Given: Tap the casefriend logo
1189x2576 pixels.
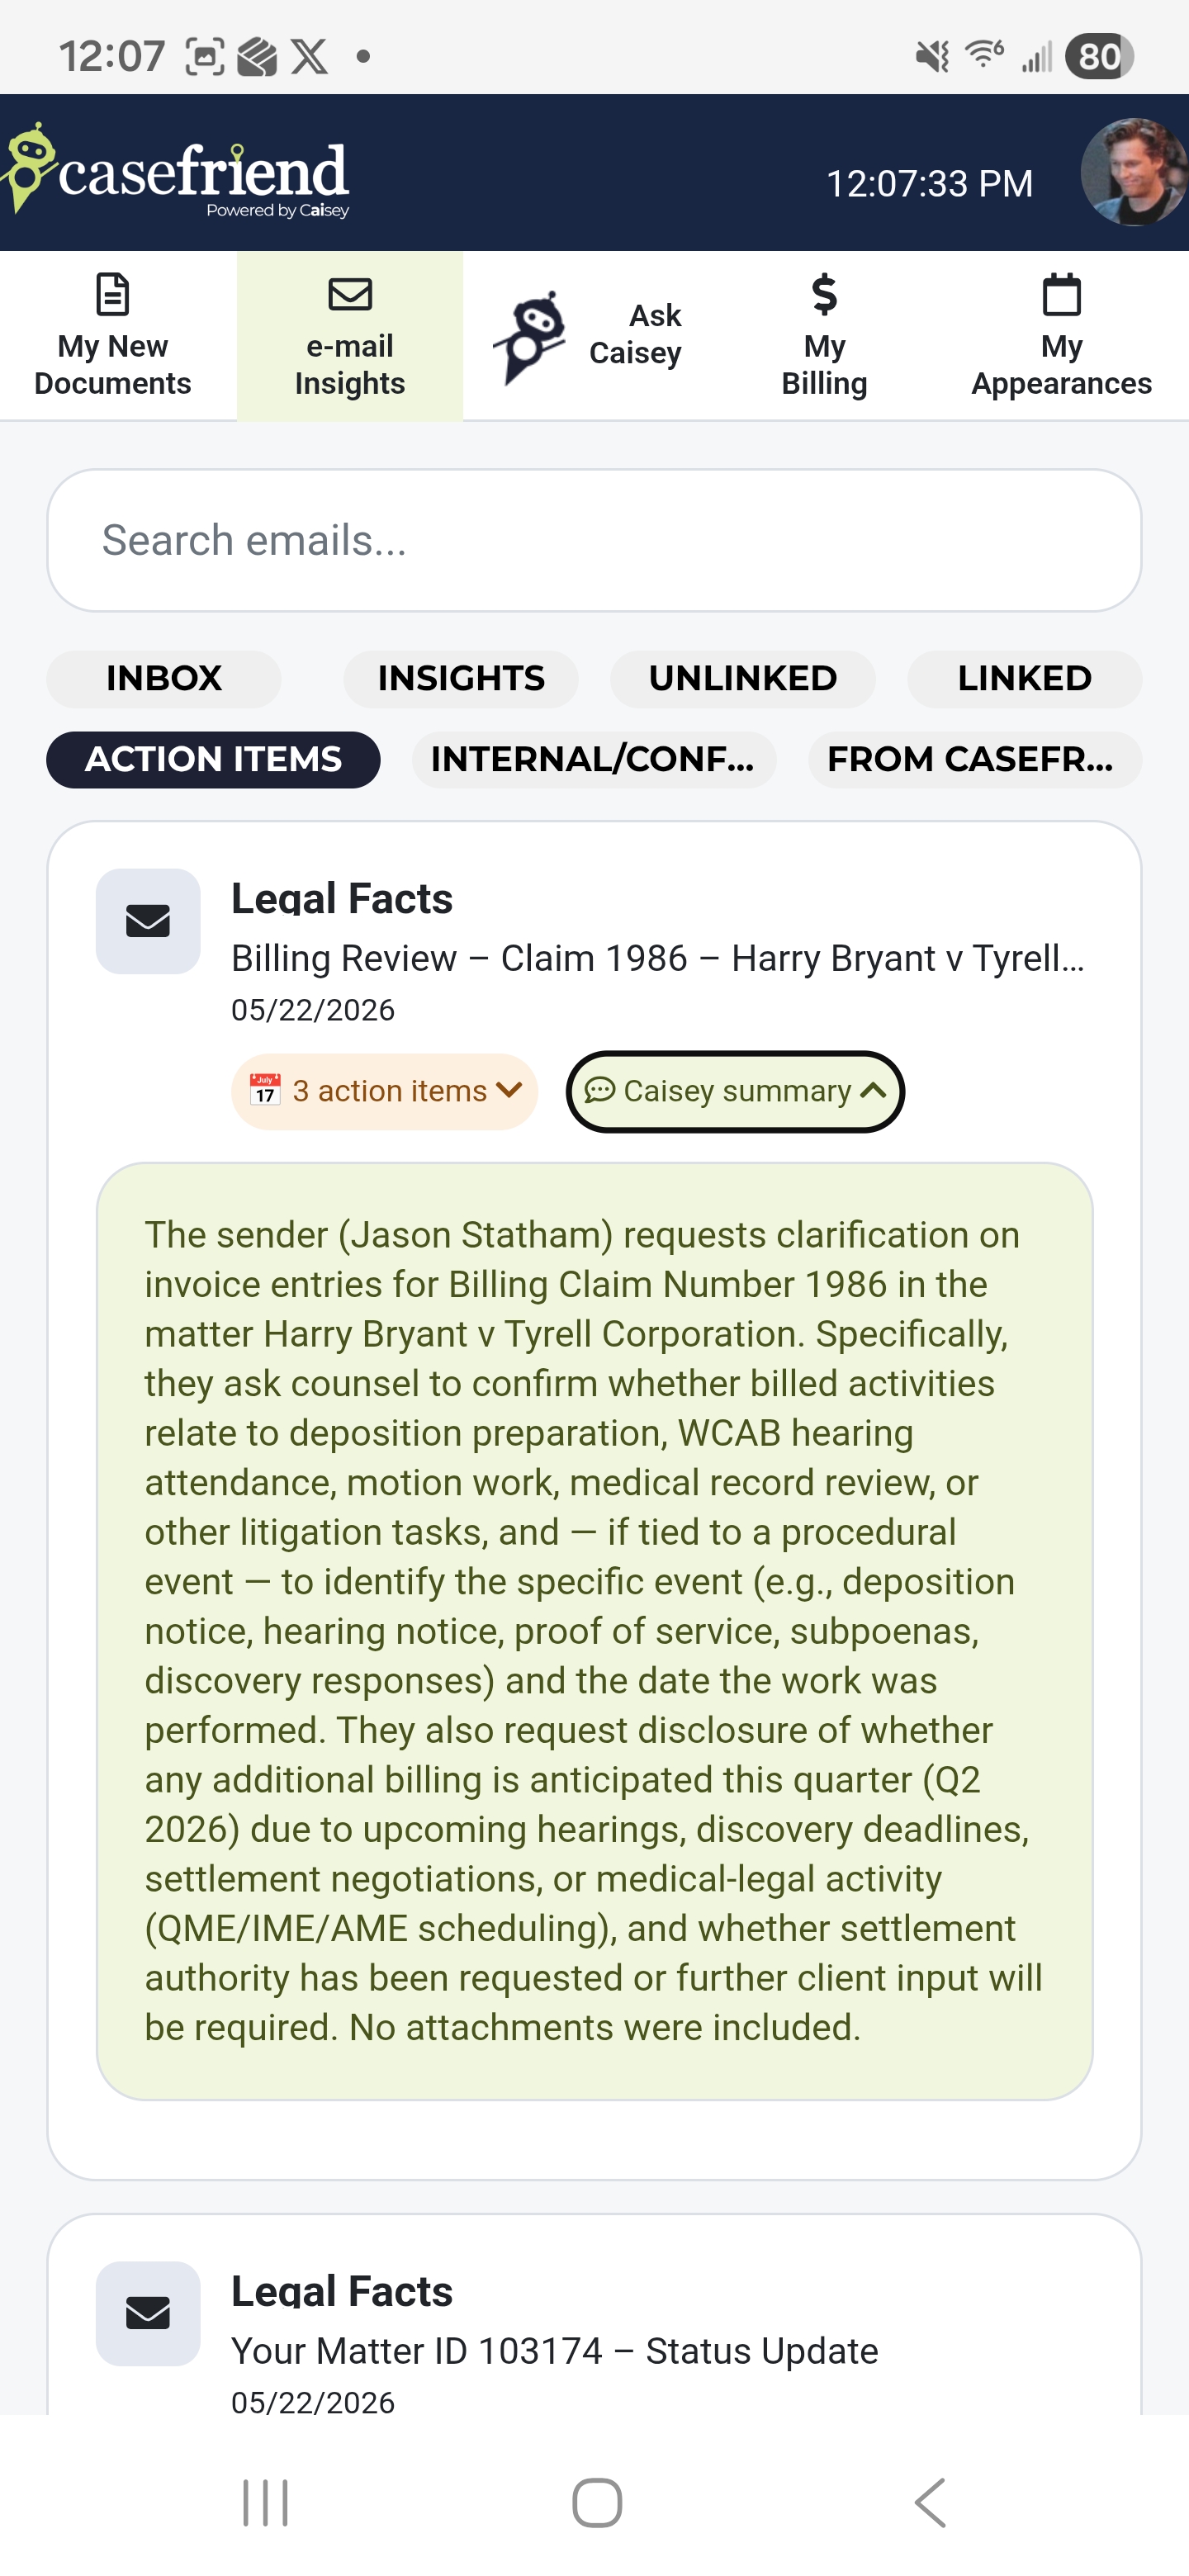Looking at the screenshot, I should [175, 172].
